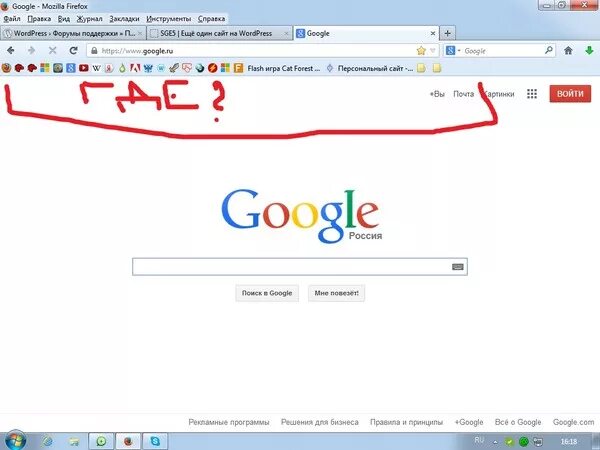Open Правила и принципы footer link

[406, 422]
